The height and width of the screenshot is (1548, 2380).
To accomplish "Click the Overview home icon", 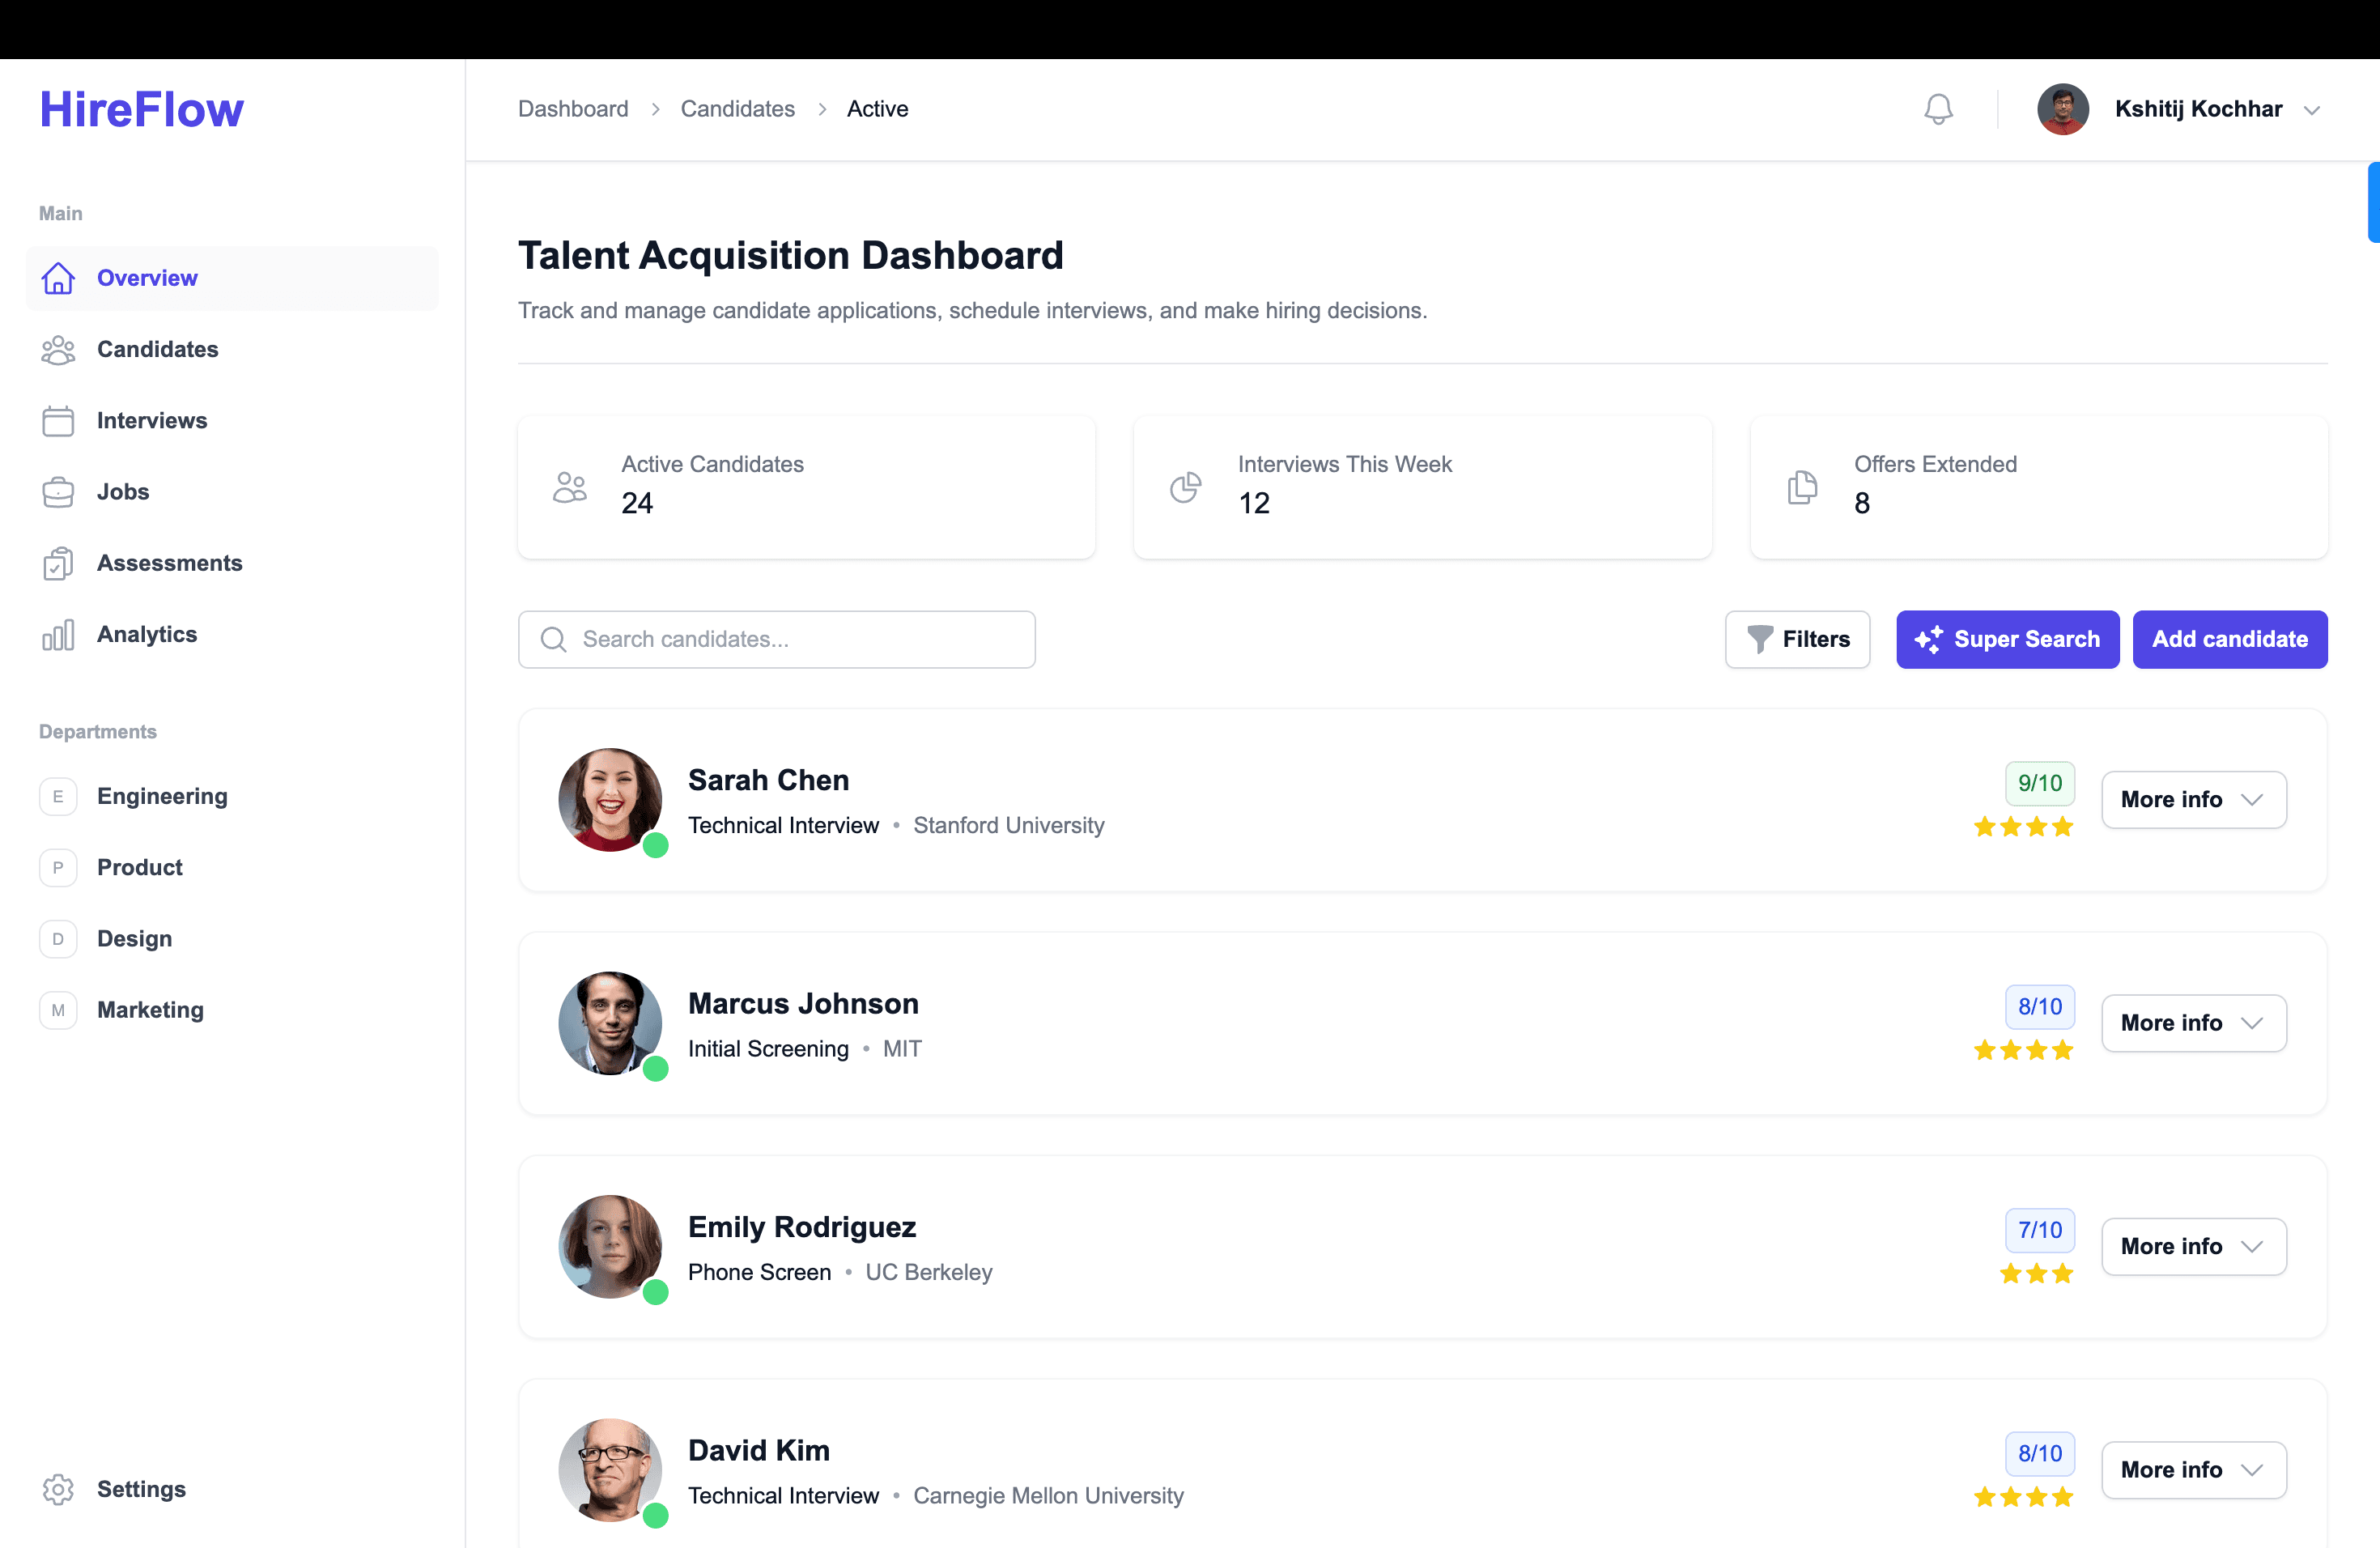I will point(58,278).
